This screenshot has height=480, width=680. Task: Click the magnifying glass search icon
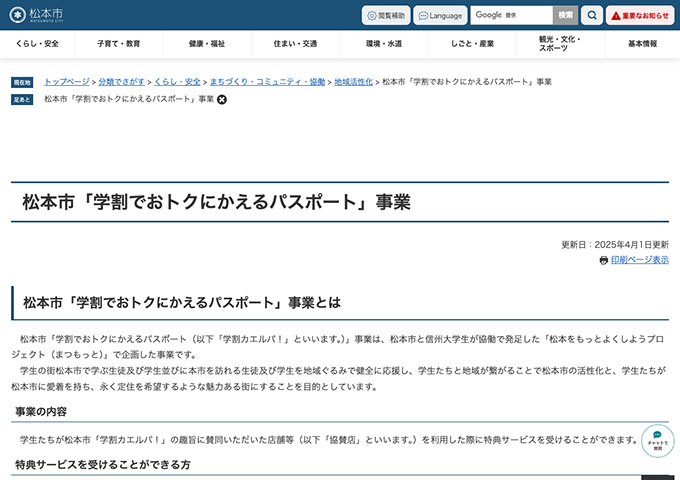[592, 16]
